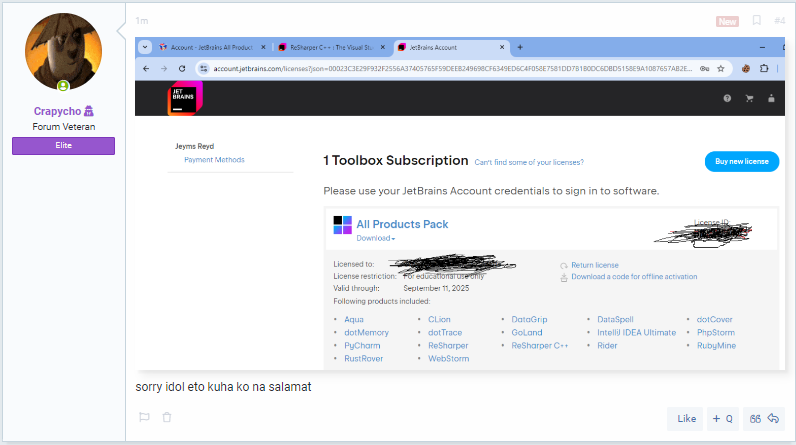Open the JetBrains user profile icon

point(771,98)
